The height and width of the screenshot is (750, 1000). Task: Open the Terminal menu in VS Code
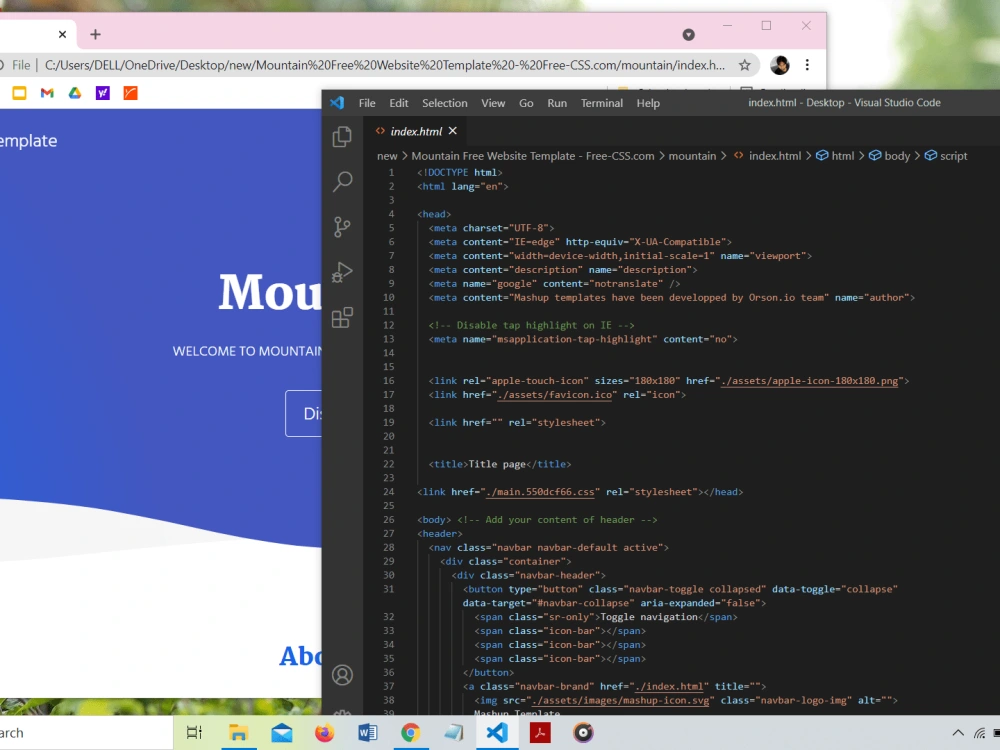pyautogui.click(x=601, y=103)
